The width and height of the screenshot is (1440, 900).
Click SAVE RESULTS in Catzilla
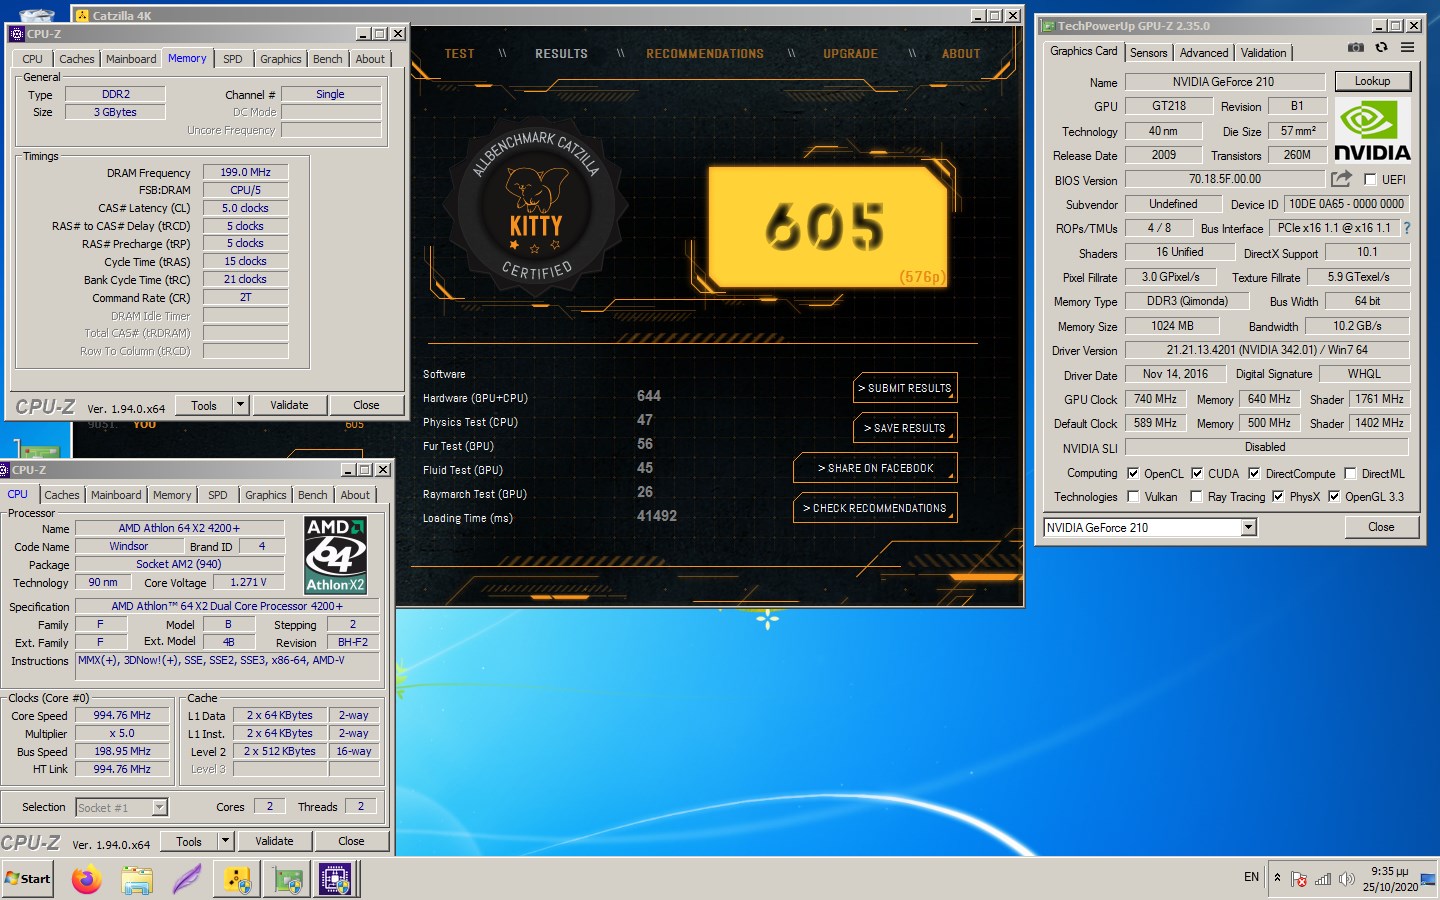tap(905, 428)
